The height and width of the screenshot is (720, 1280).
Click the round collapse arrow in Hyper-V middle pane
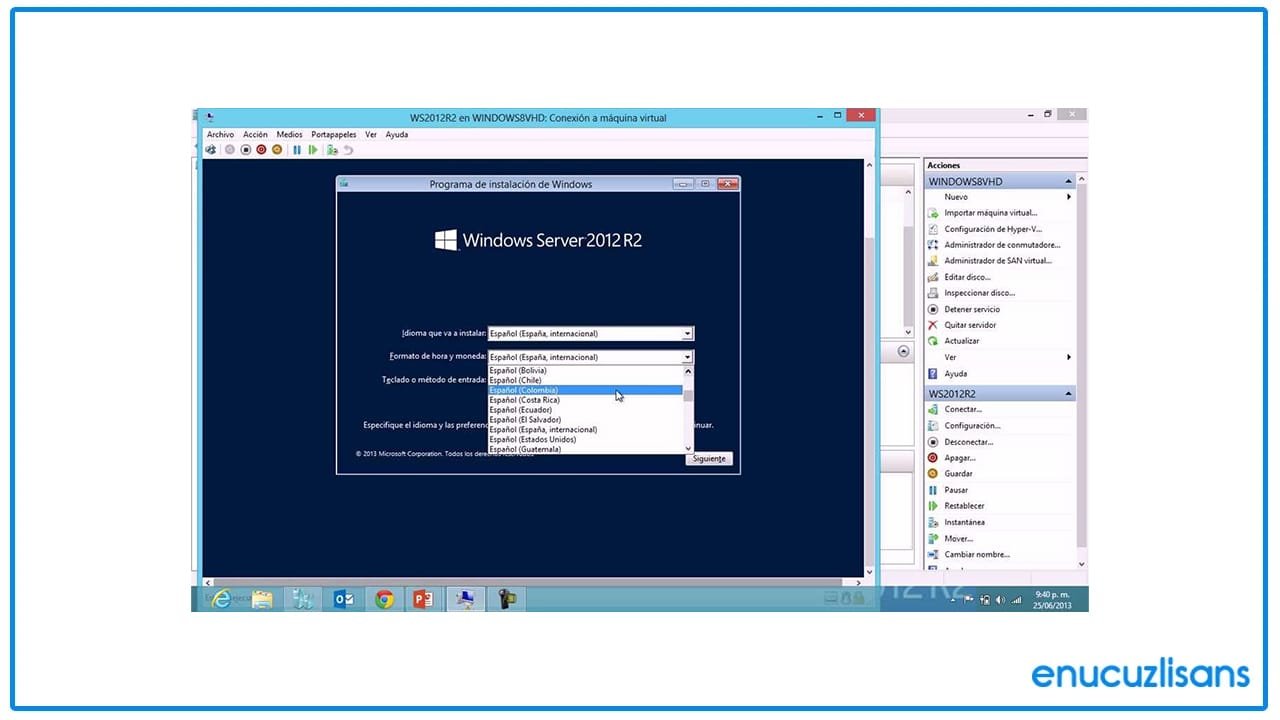[x=904, y=352]
